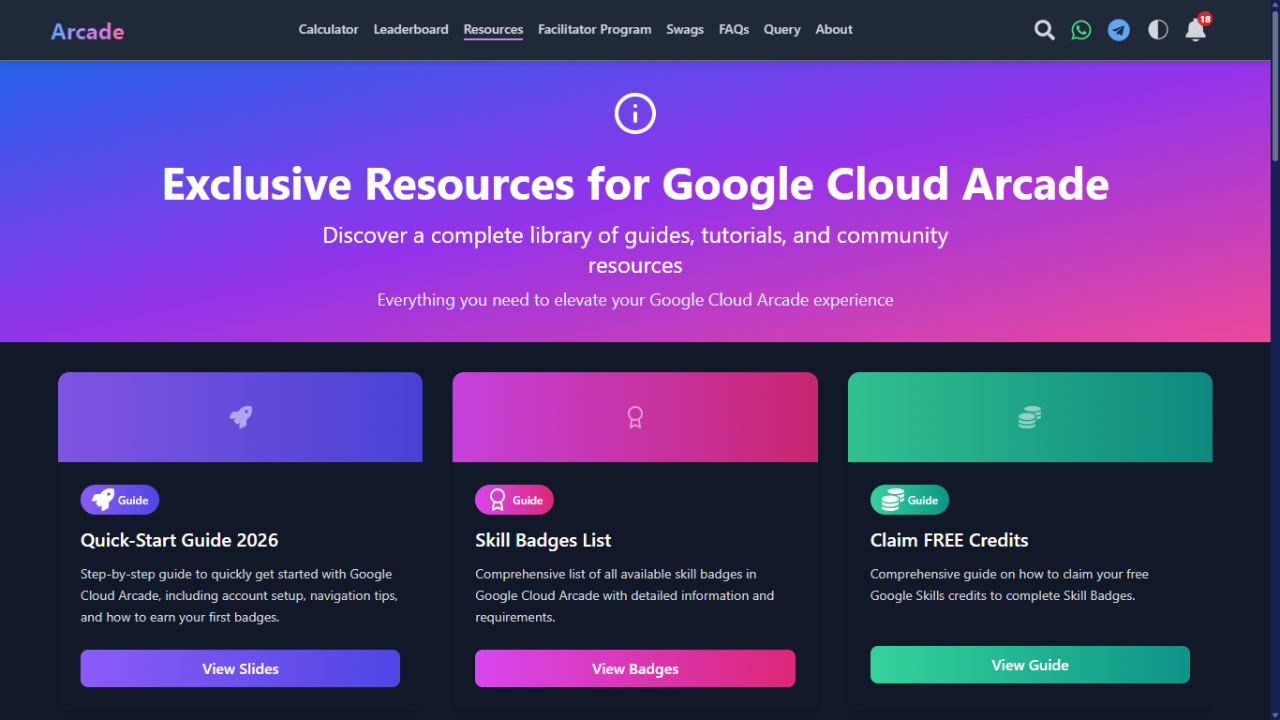
Task: Click the info circle icon in banner
Action: tap(635, 114)
